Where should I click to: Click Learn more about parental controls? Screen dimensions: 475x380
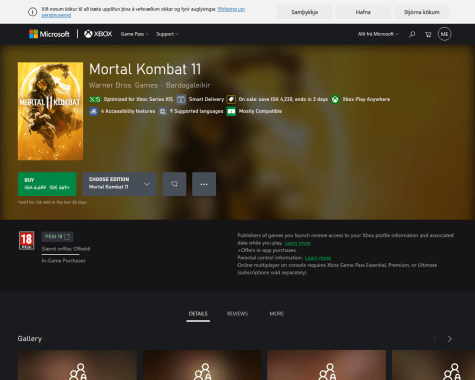[x=318, y=258]
